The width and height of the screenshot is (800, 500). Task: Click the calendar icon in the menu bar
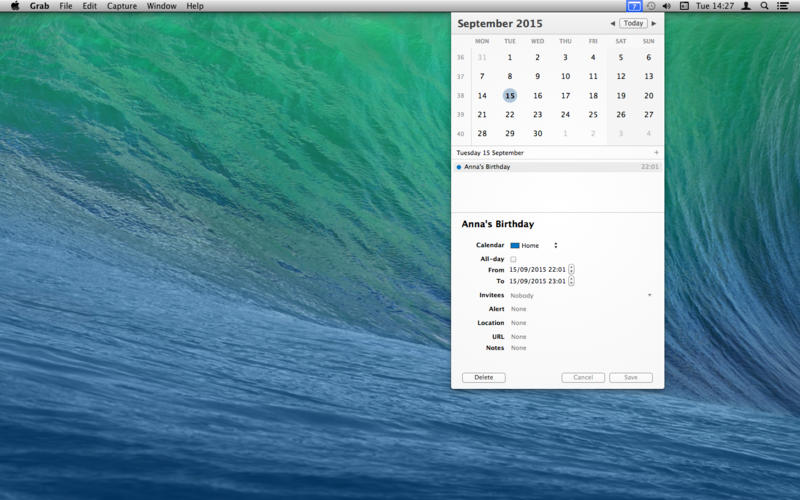point(634,6)
